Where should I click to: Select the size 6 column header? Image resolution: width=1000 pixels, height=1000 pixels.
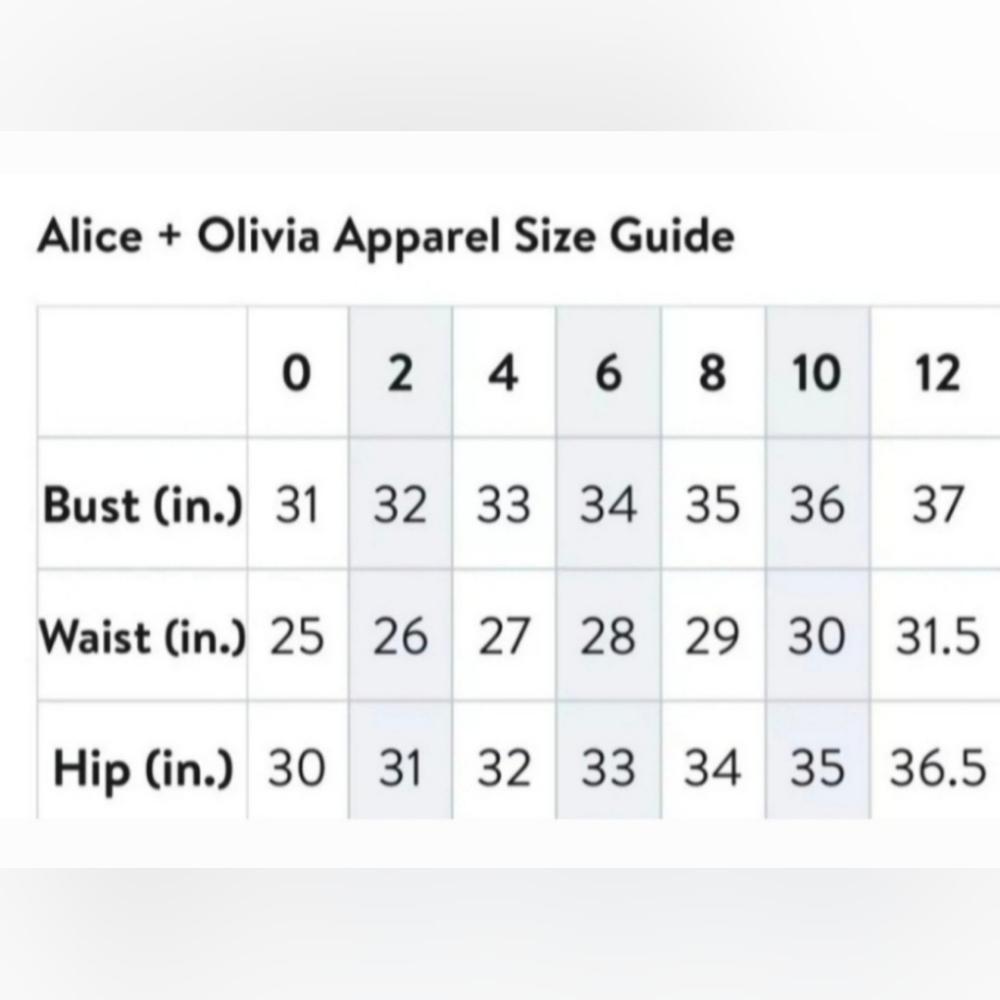(x=608, y=373)
